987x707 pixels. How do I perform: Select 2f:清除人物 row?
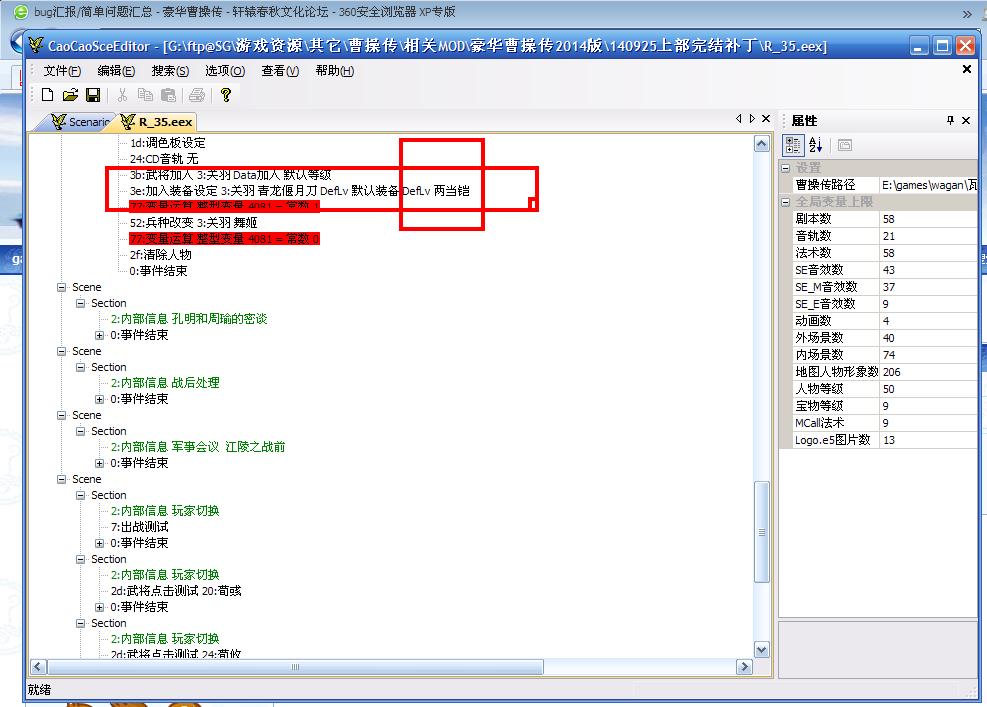pyautogui.click(x=161, y=254)
